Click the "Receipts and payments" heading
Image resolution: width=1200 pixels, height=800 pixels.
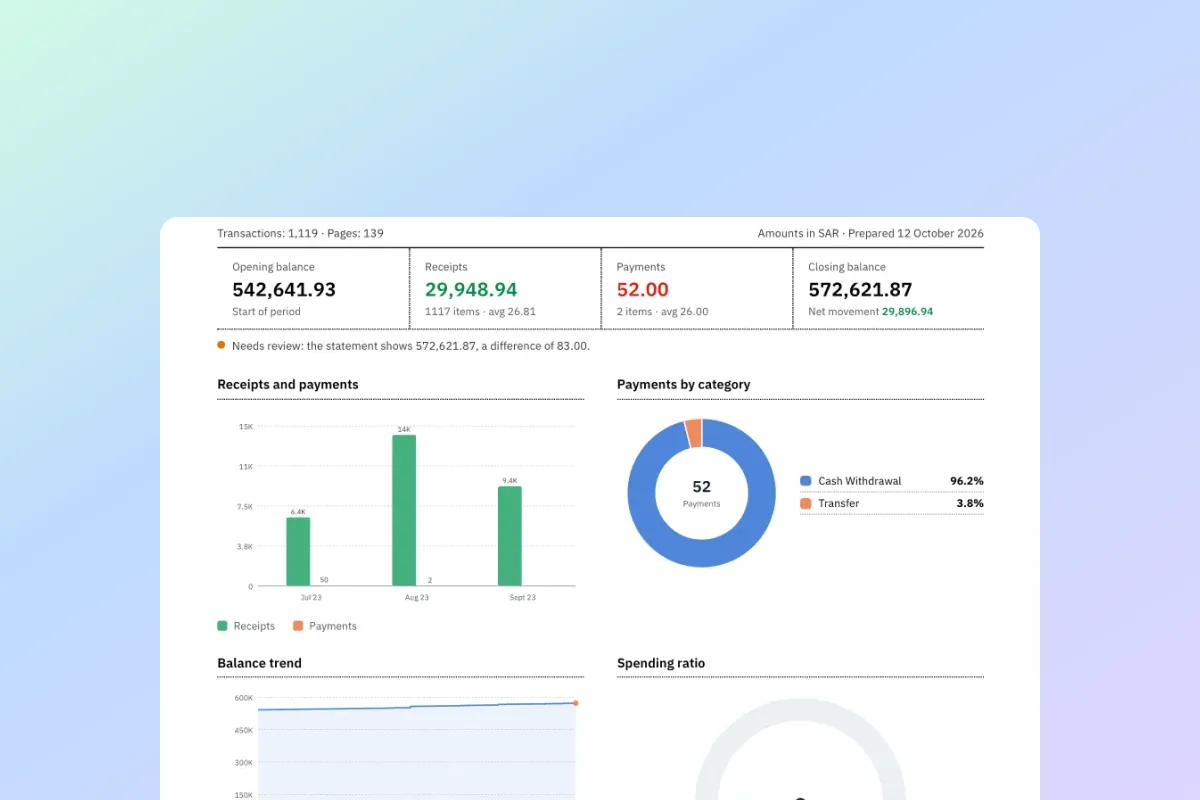(288, 384)
